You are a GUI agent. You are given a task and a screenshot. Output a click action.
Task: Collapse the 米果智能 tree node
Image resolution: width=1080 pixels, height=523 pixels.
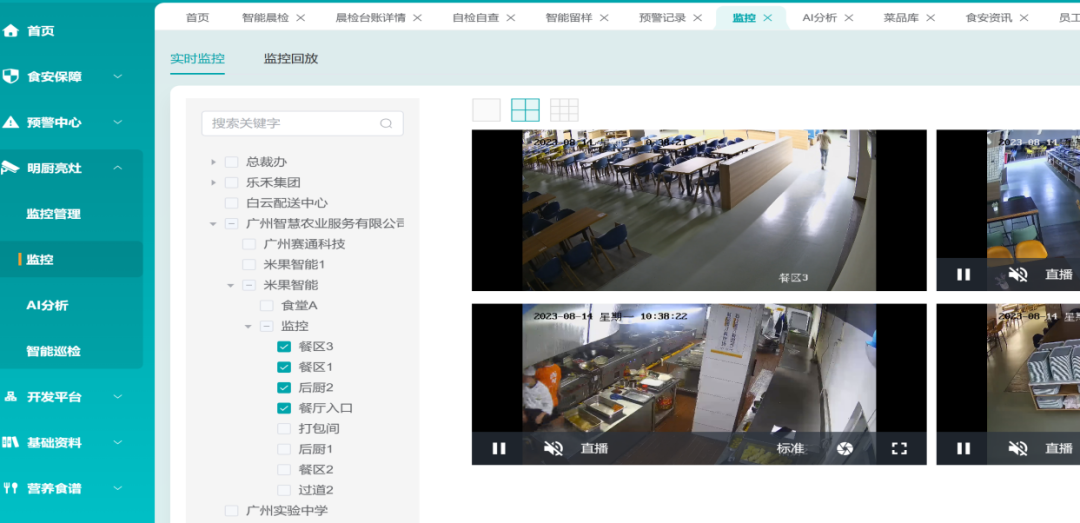(x=231, y=285)
